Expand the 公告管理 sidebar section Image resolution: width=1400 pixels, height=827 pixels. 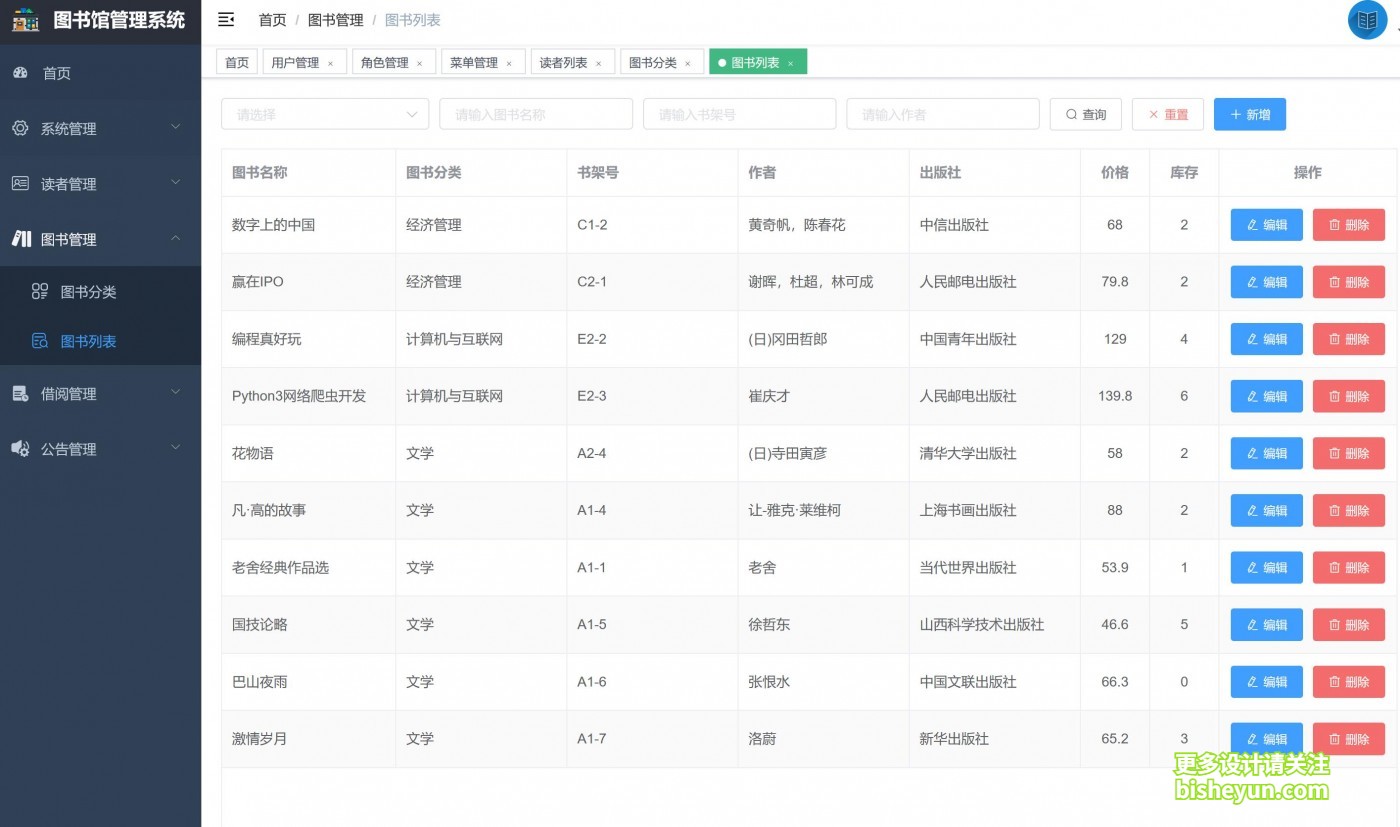(100, 448)
